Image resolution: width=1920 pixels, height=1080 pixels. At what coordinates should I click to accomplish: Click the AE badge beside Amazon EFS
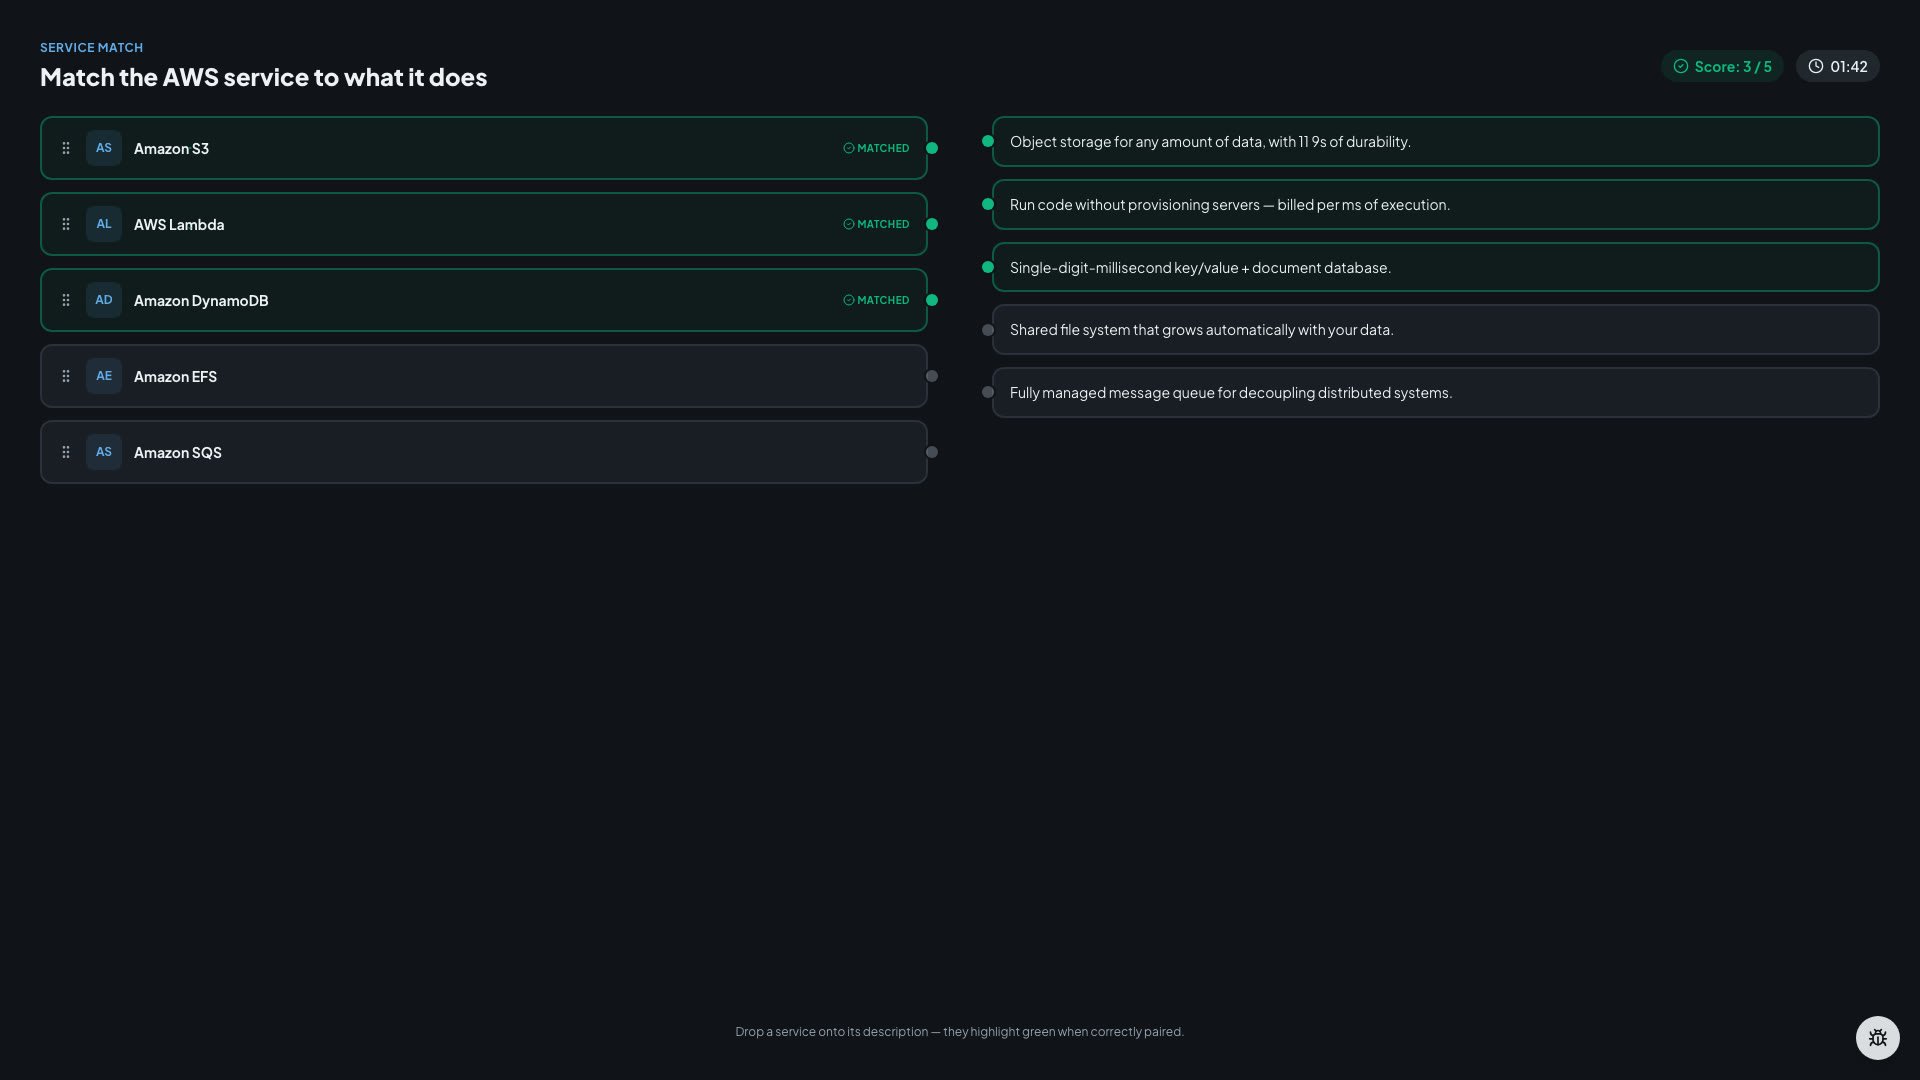(104, 376)
